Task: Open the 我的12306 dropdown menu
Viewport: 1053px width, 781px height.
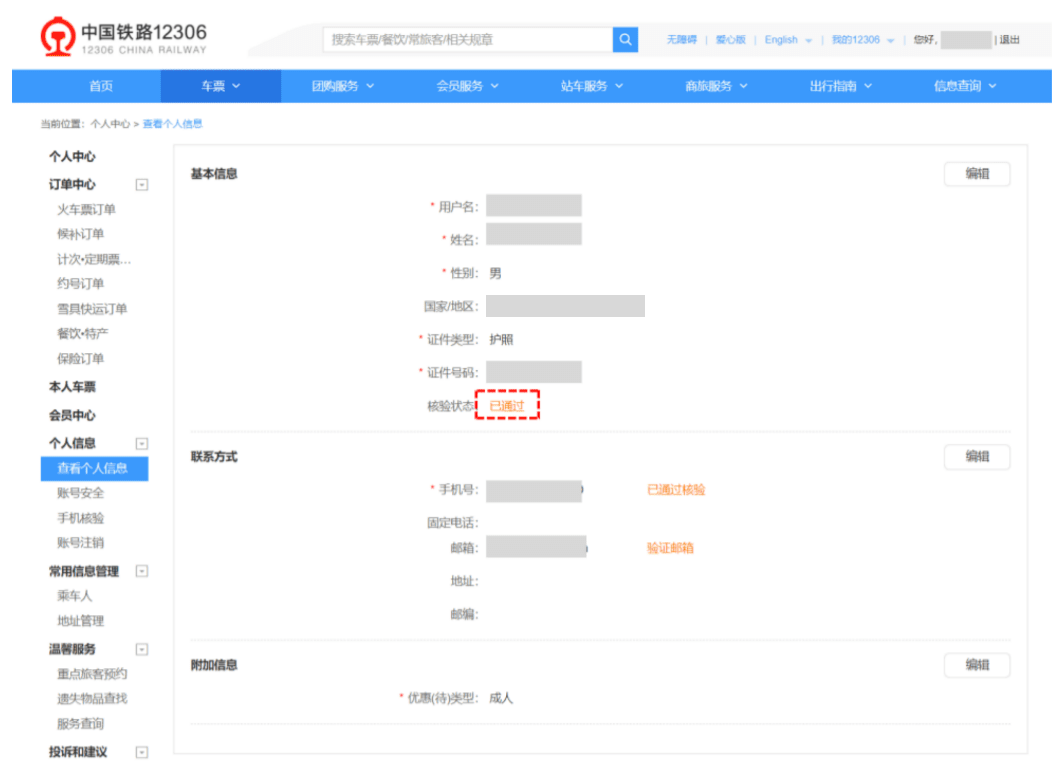Action: (862, 40)
